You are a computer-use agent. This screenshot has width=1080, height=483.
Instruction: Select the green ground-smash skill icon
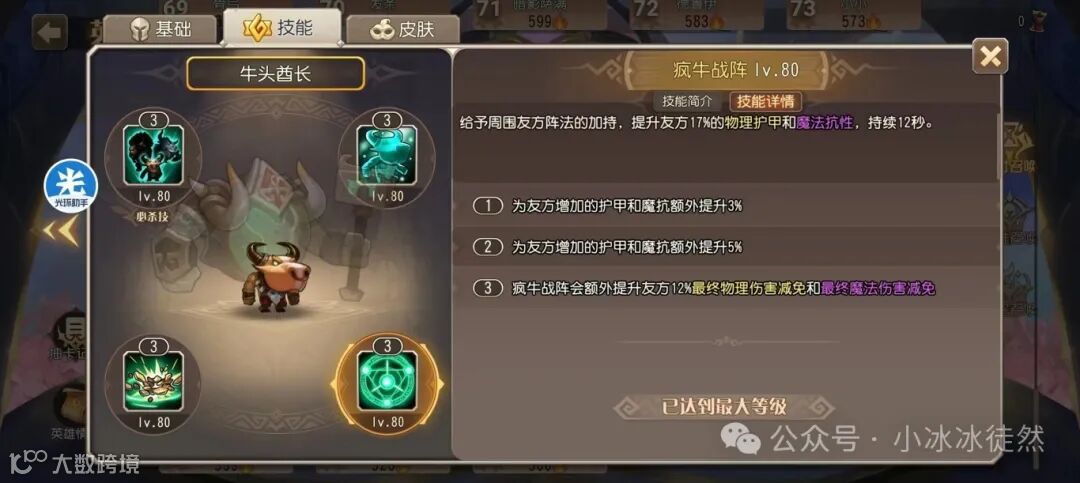click(153, 381)
